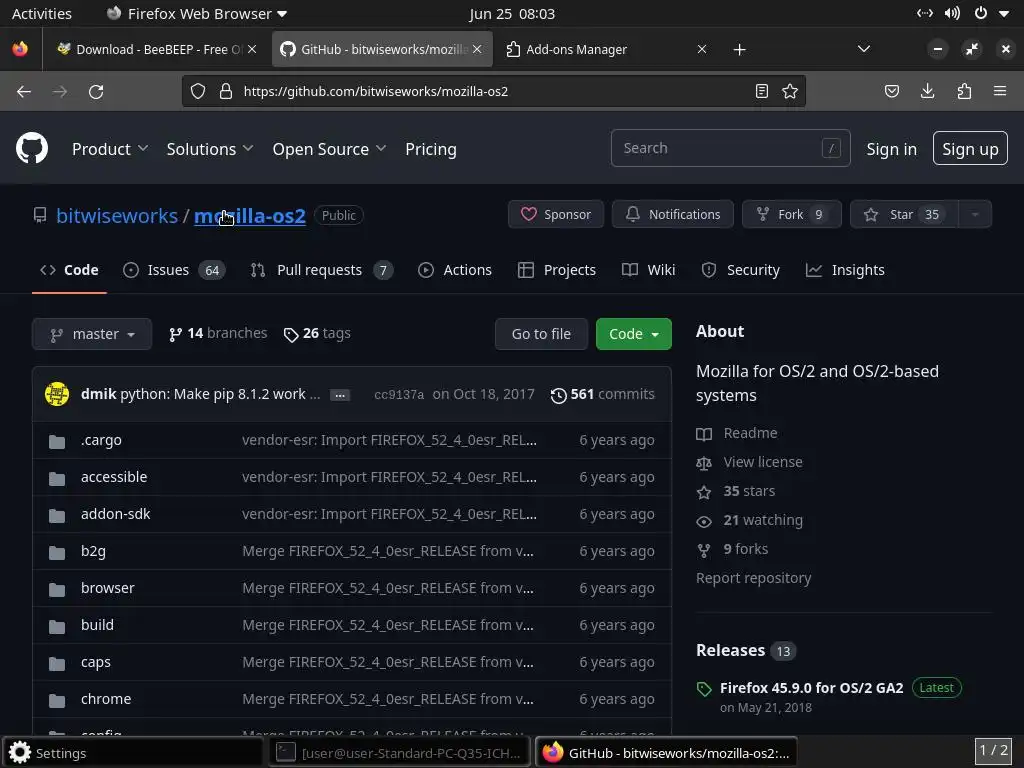The width and height of the screenshot is (1024, 768).
Task: Open the Wiki tab
Action: tap(648, 270)
